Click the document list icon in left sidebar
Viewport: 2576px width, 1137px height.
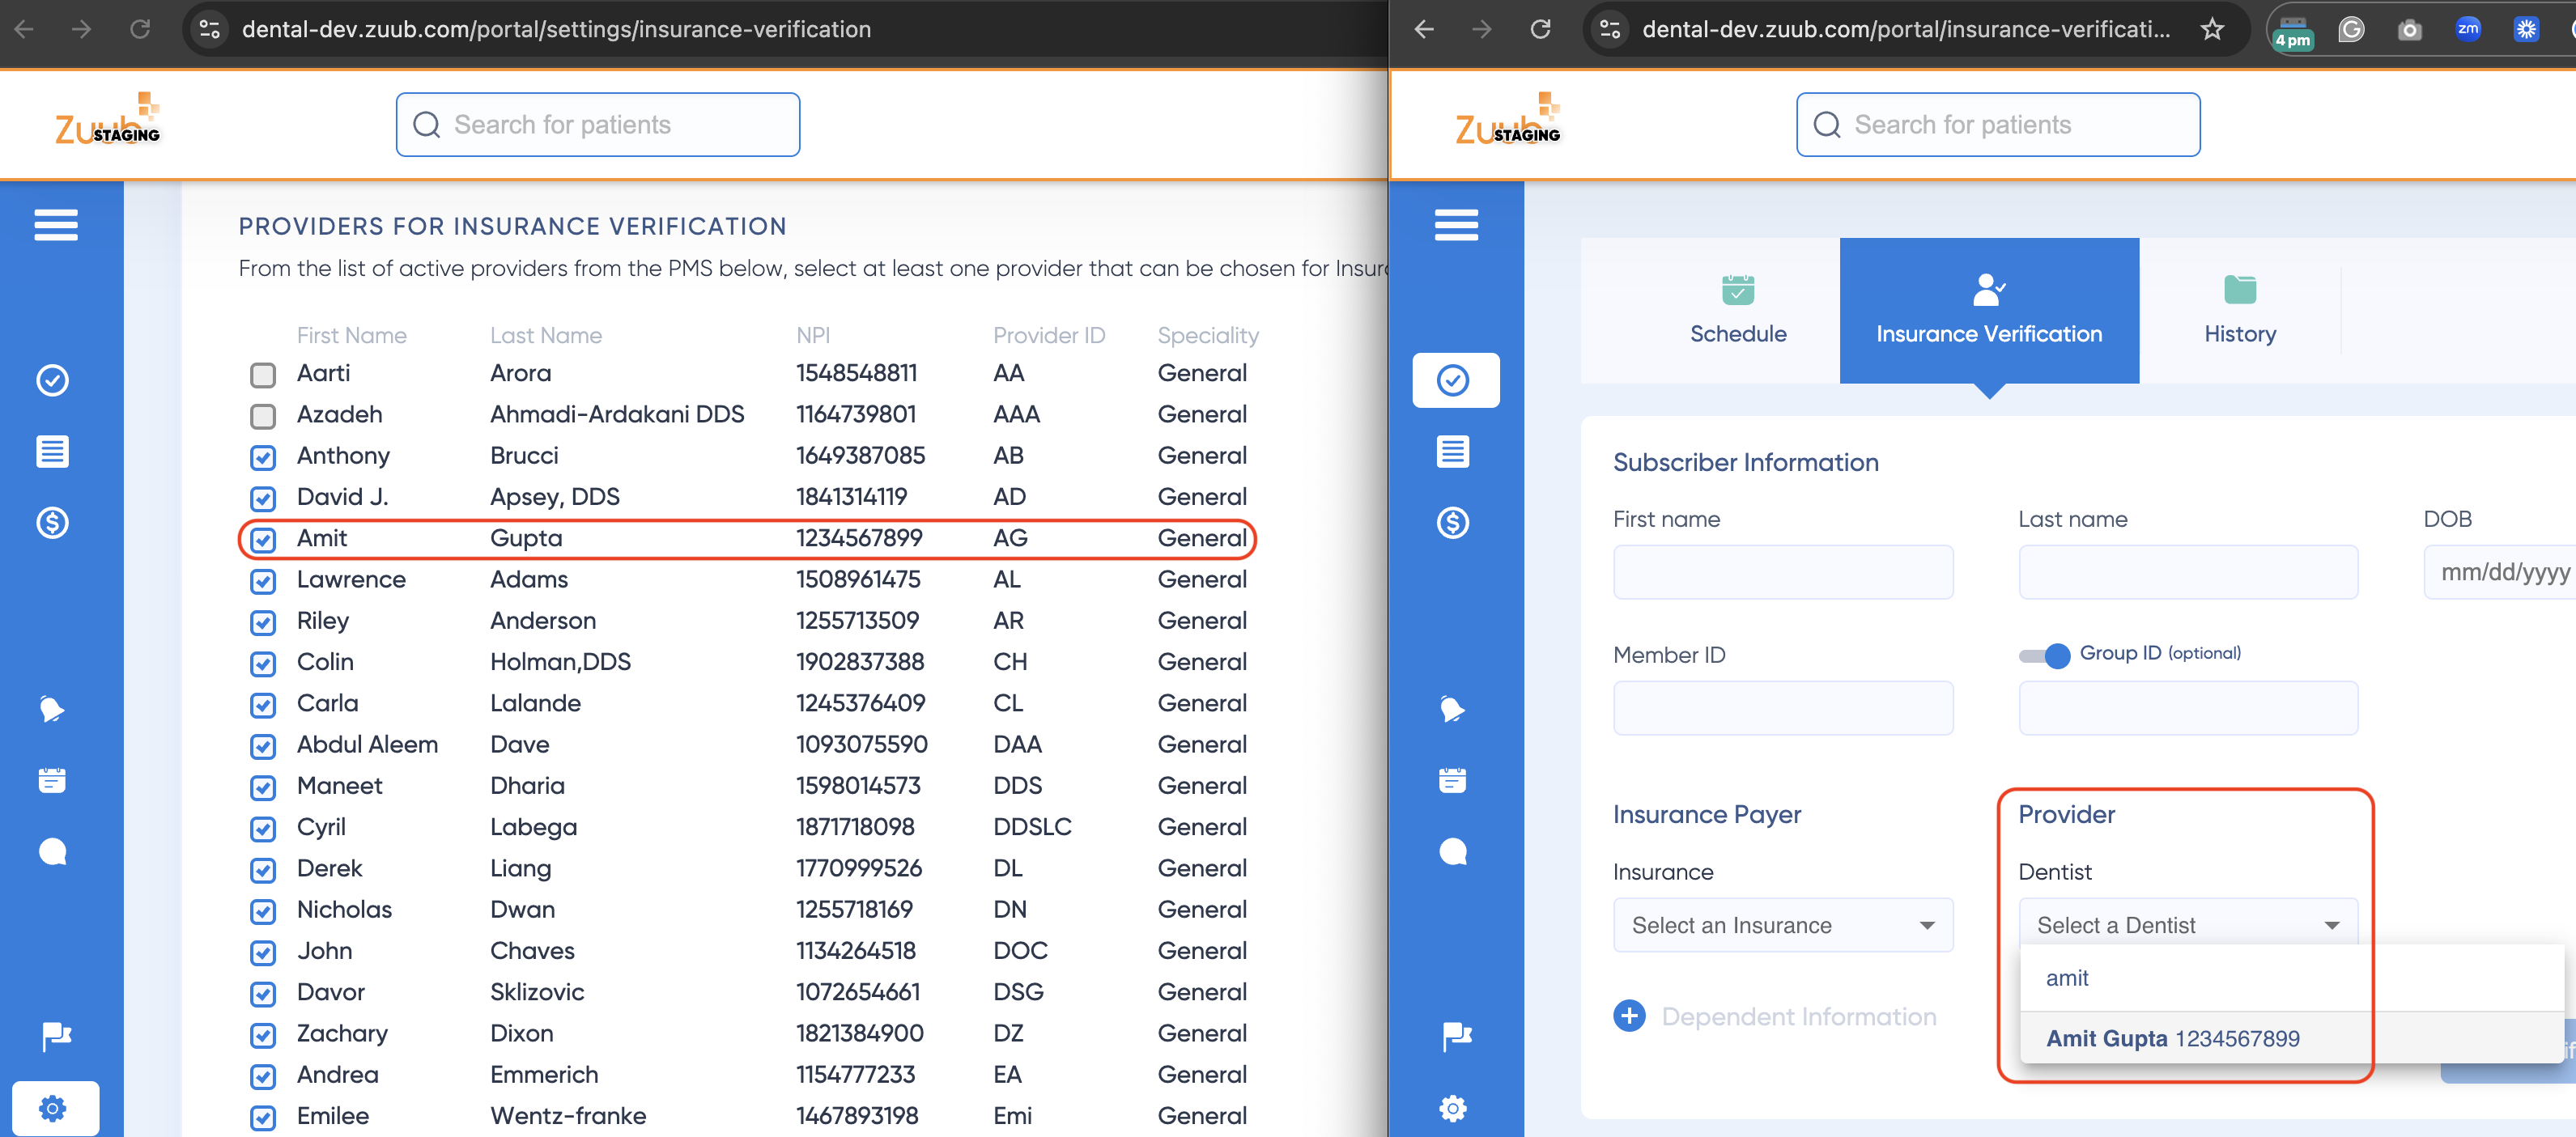52,452
